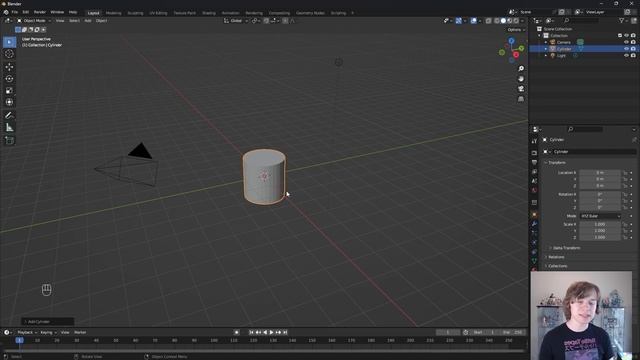Select the Move tool
640x360 pixels.
point(9,67)
